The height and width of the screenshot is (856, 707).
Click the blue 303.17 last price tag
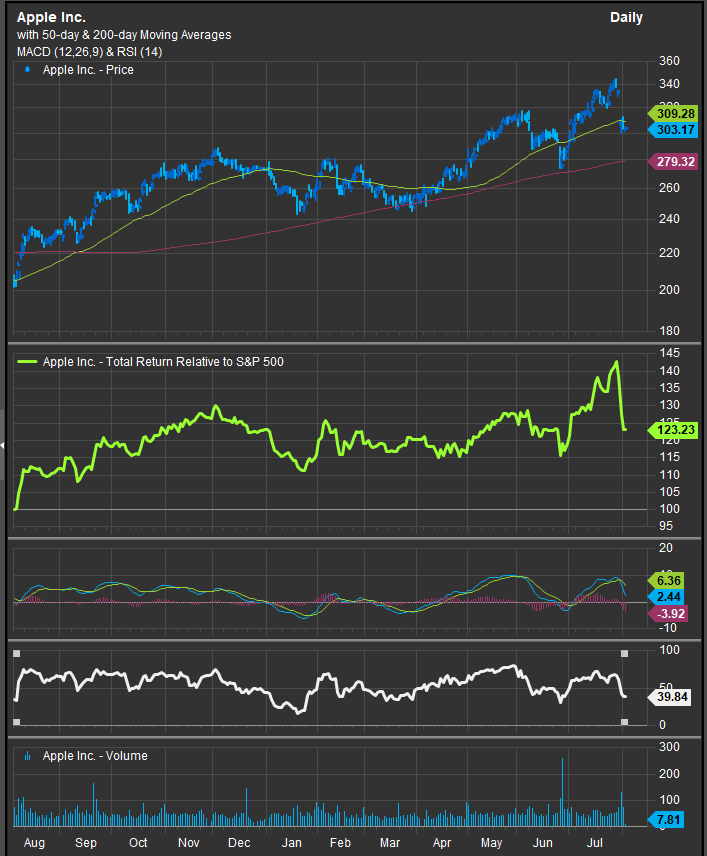point(673,130)
